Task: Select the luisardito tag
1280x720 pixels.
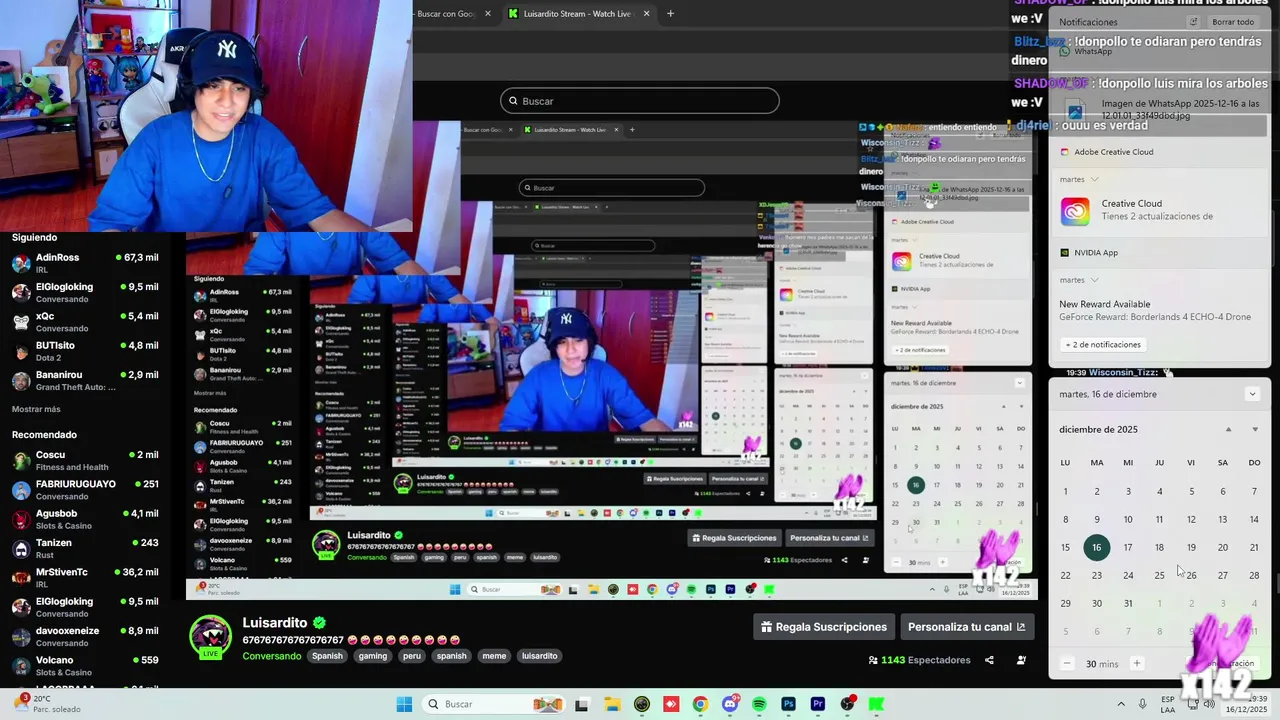Action: click(x=540, y=656)
